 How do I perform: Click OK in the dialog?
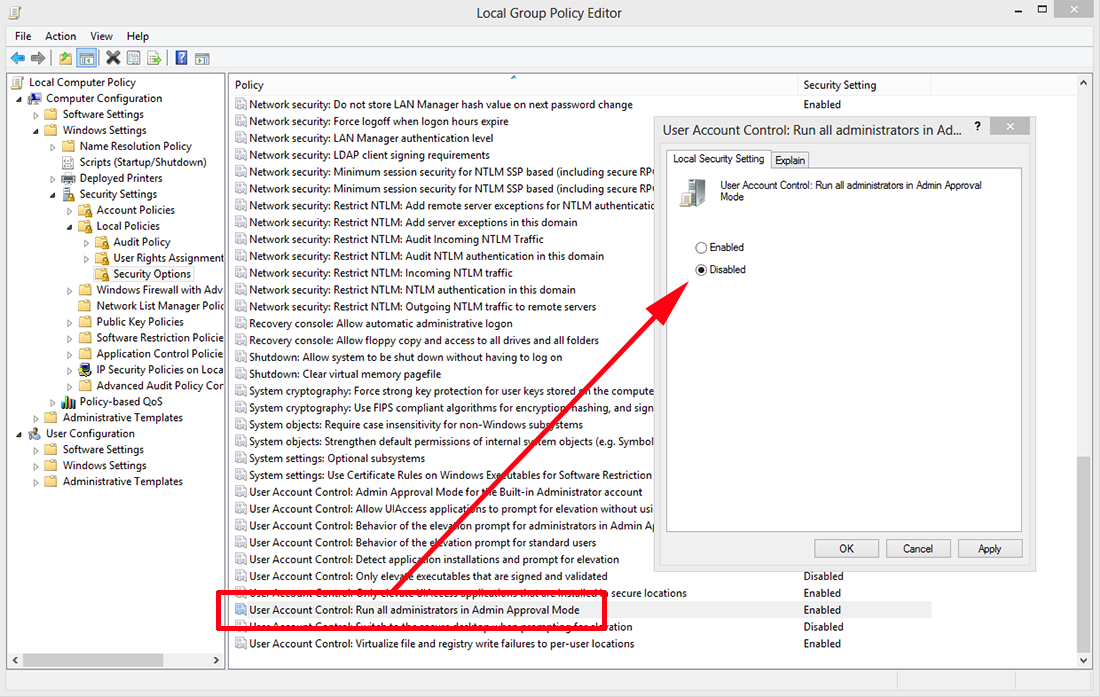pos(847,548)
